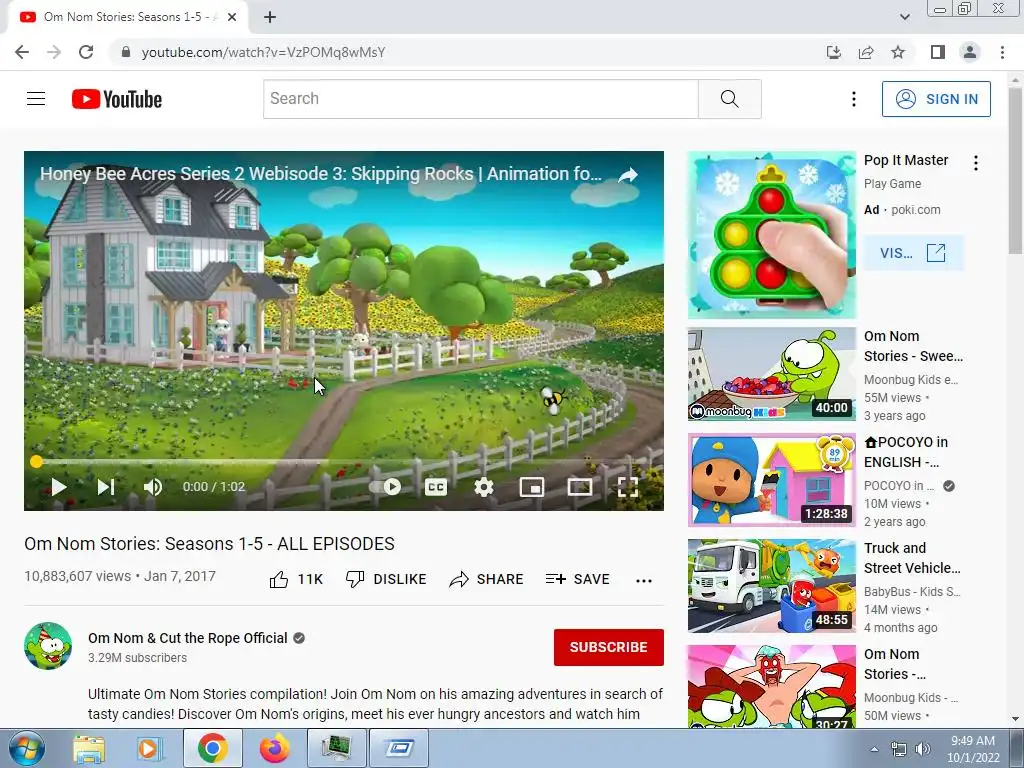1024x768 pixels.
Task: Open Om Nom & Cut the Rope Official channel
Action: click(187, 638)
